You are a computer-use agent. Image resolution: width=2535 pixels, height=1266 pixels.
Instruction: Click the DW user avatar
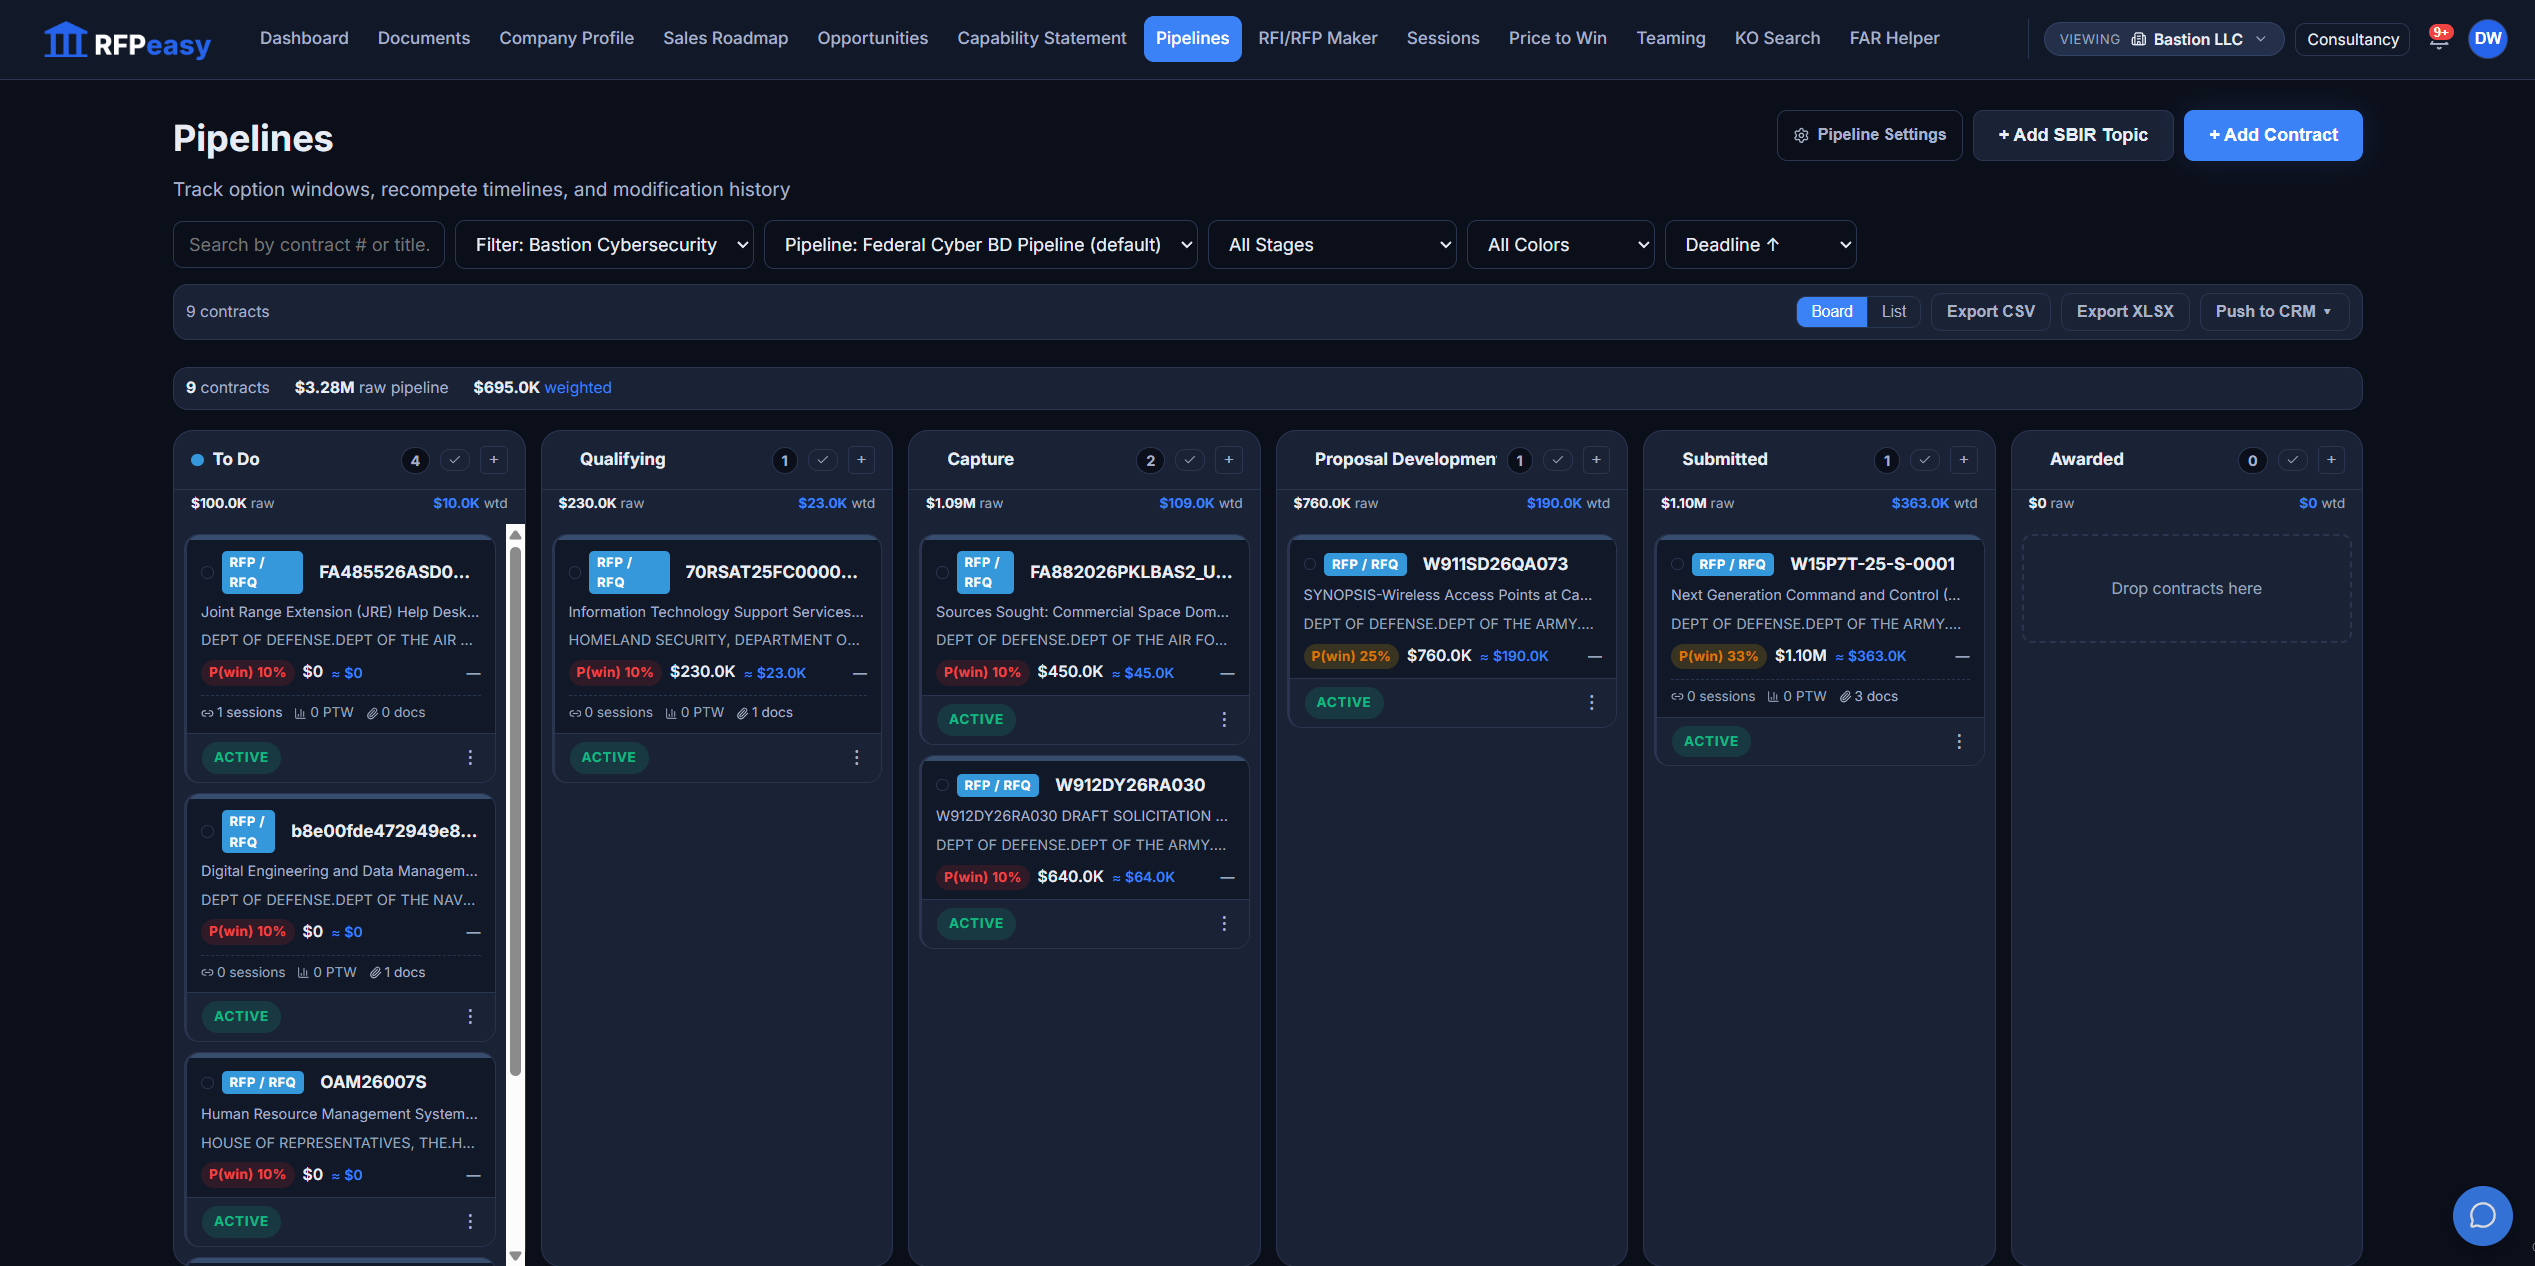point(2487,39)
